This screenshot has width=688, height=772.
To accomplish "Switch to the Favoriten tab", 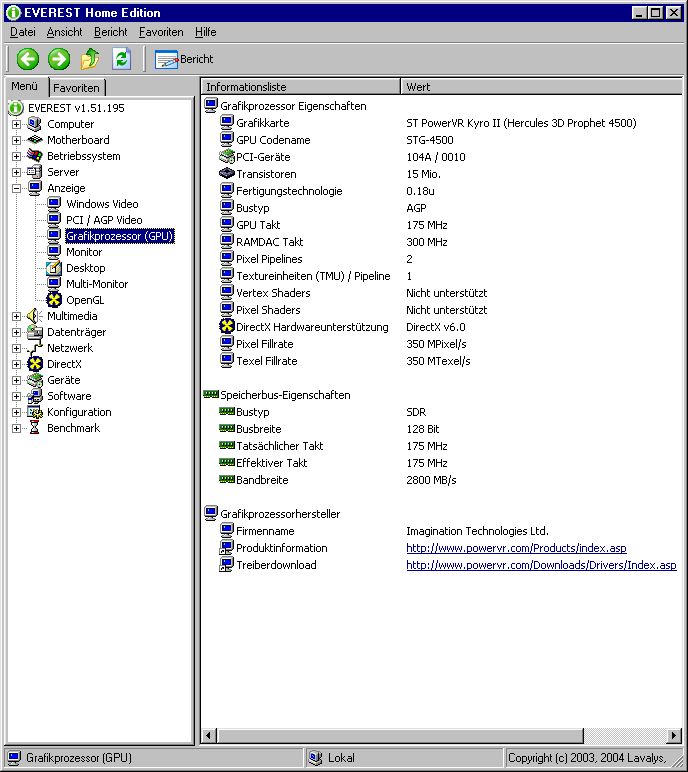I will pyautogui.click(x=76, y=88).
